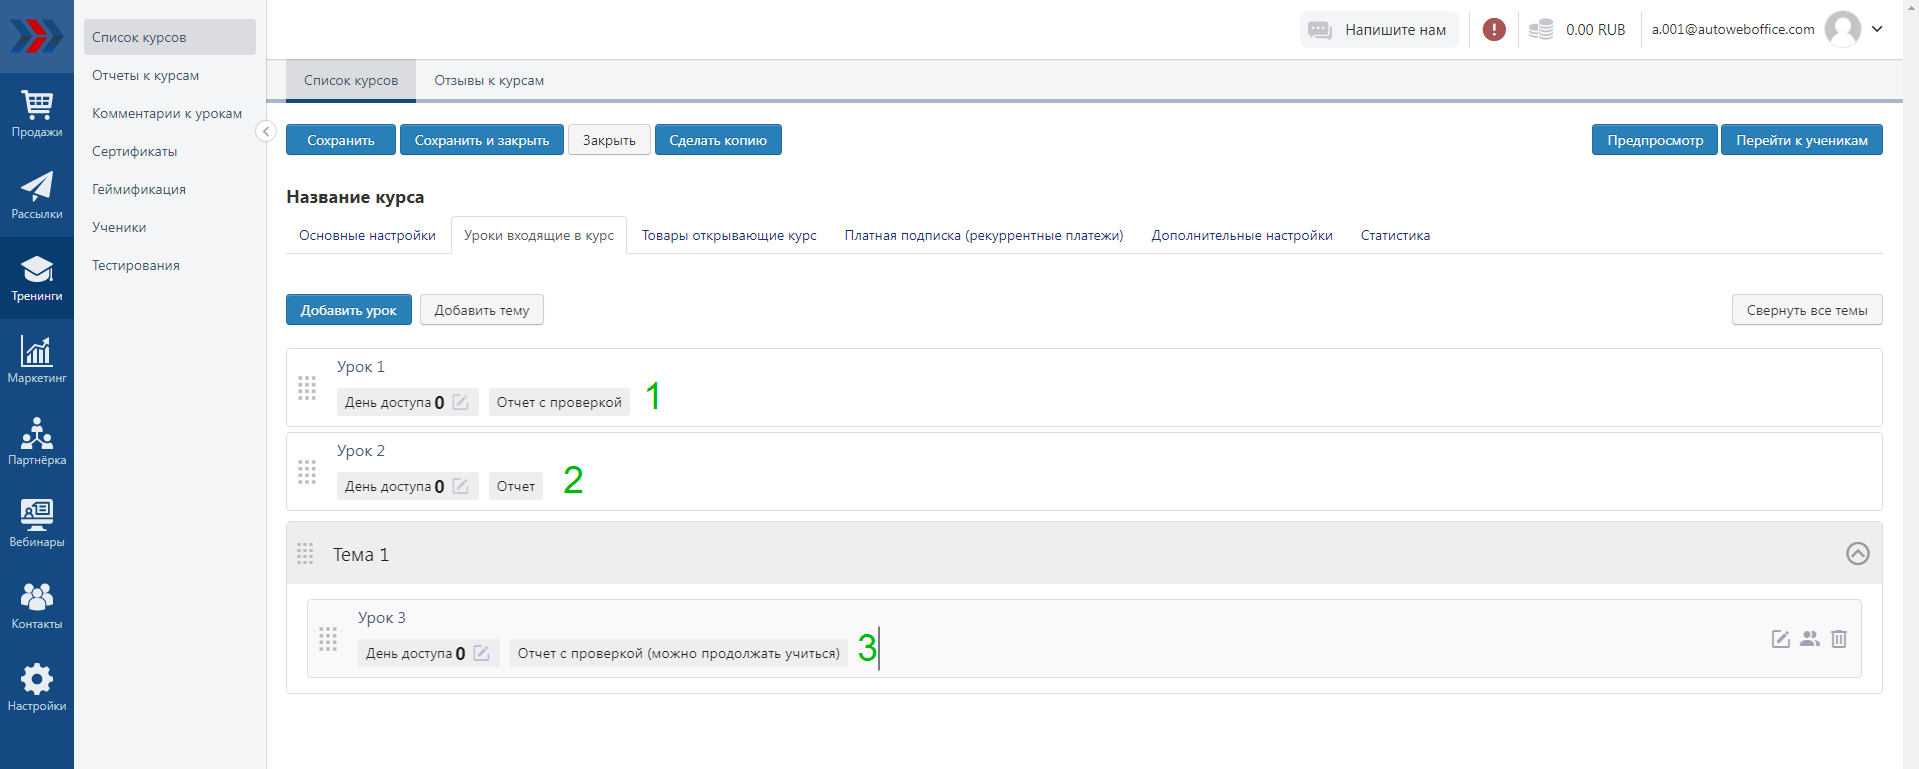Viewport: 1919px width, 769px height.
Task: Edit Урок 3 using pencil icon on right
Action: tap(1781, 639)
